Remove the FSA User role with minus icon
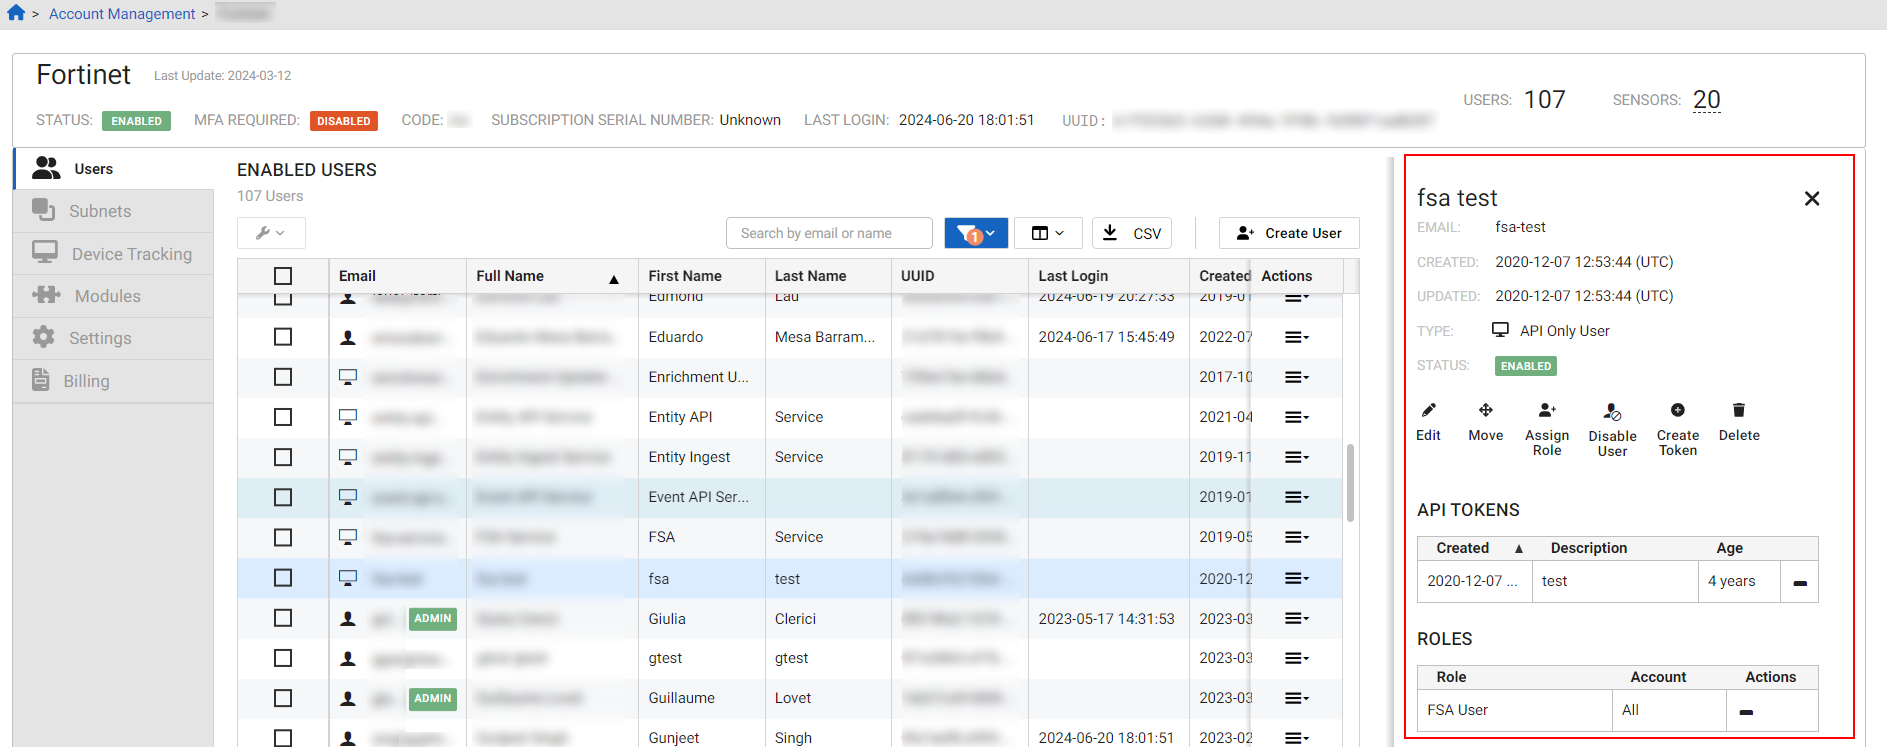Image resolution: width=1887 pixels, height=747 pixels. pyautogui.click(x=1746, y=712)
